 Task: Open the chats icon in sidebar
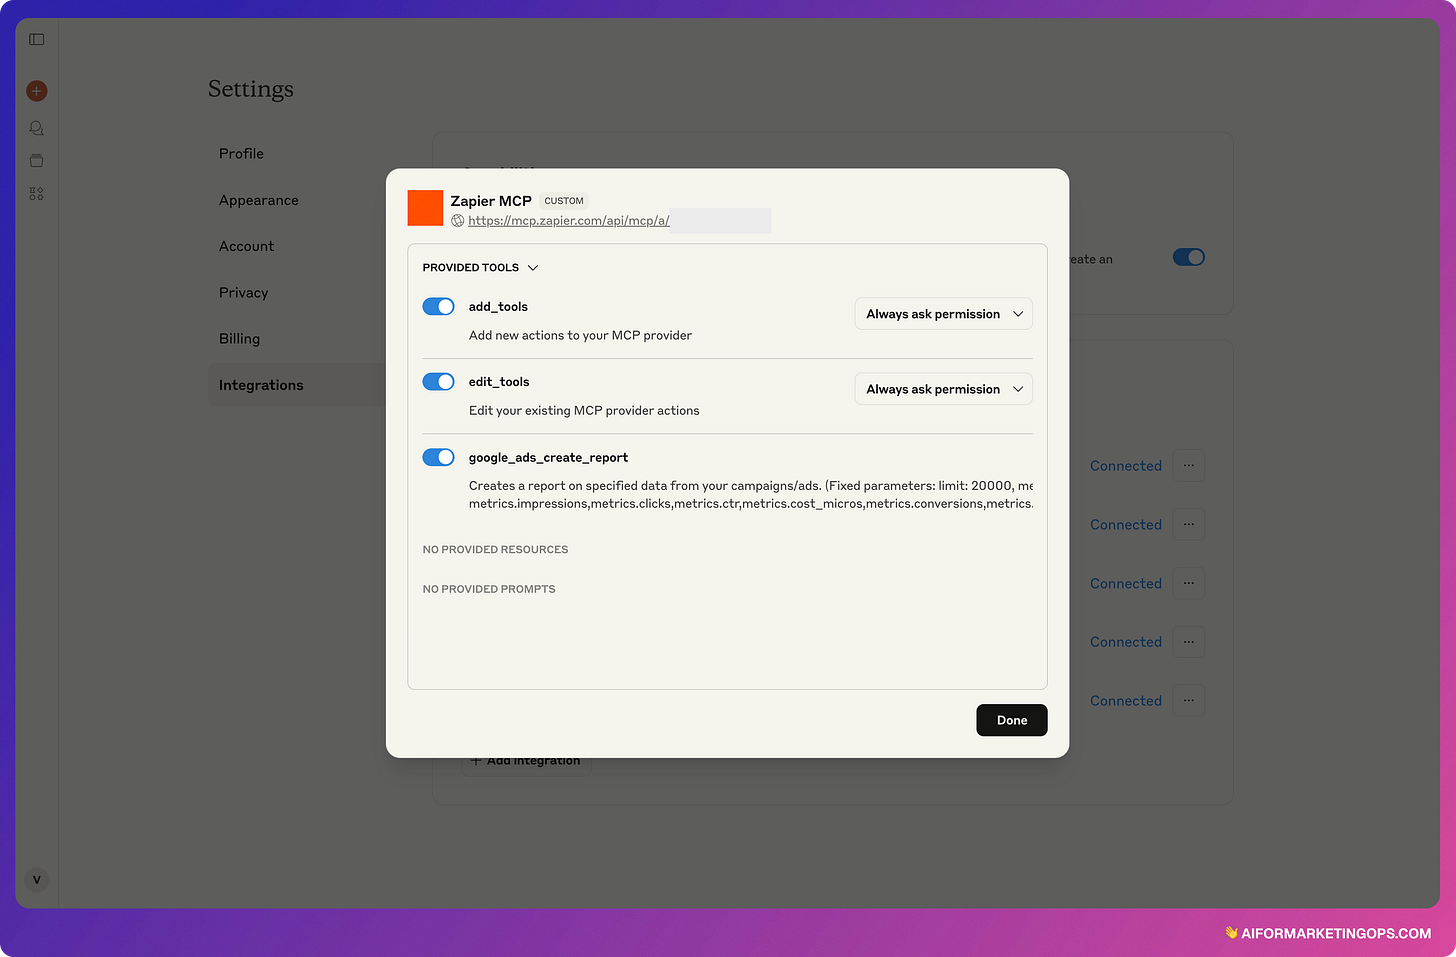[37, 128]
